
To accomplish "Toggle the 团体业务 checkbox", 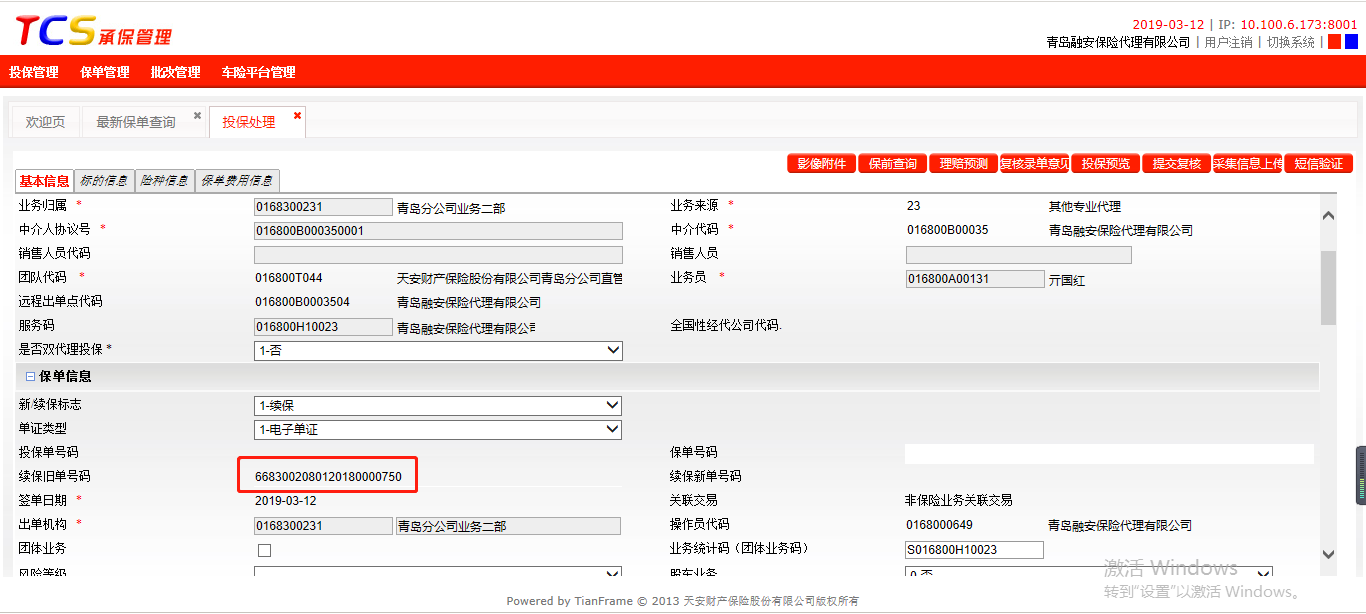I will point(265,550).
